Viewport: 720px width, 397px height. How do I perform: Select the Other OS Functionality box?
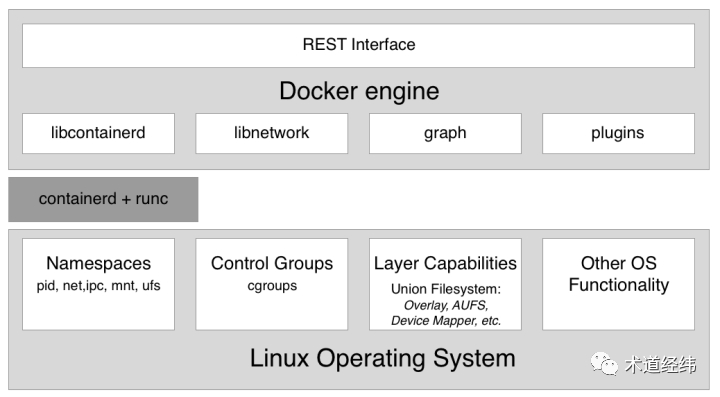618,284
